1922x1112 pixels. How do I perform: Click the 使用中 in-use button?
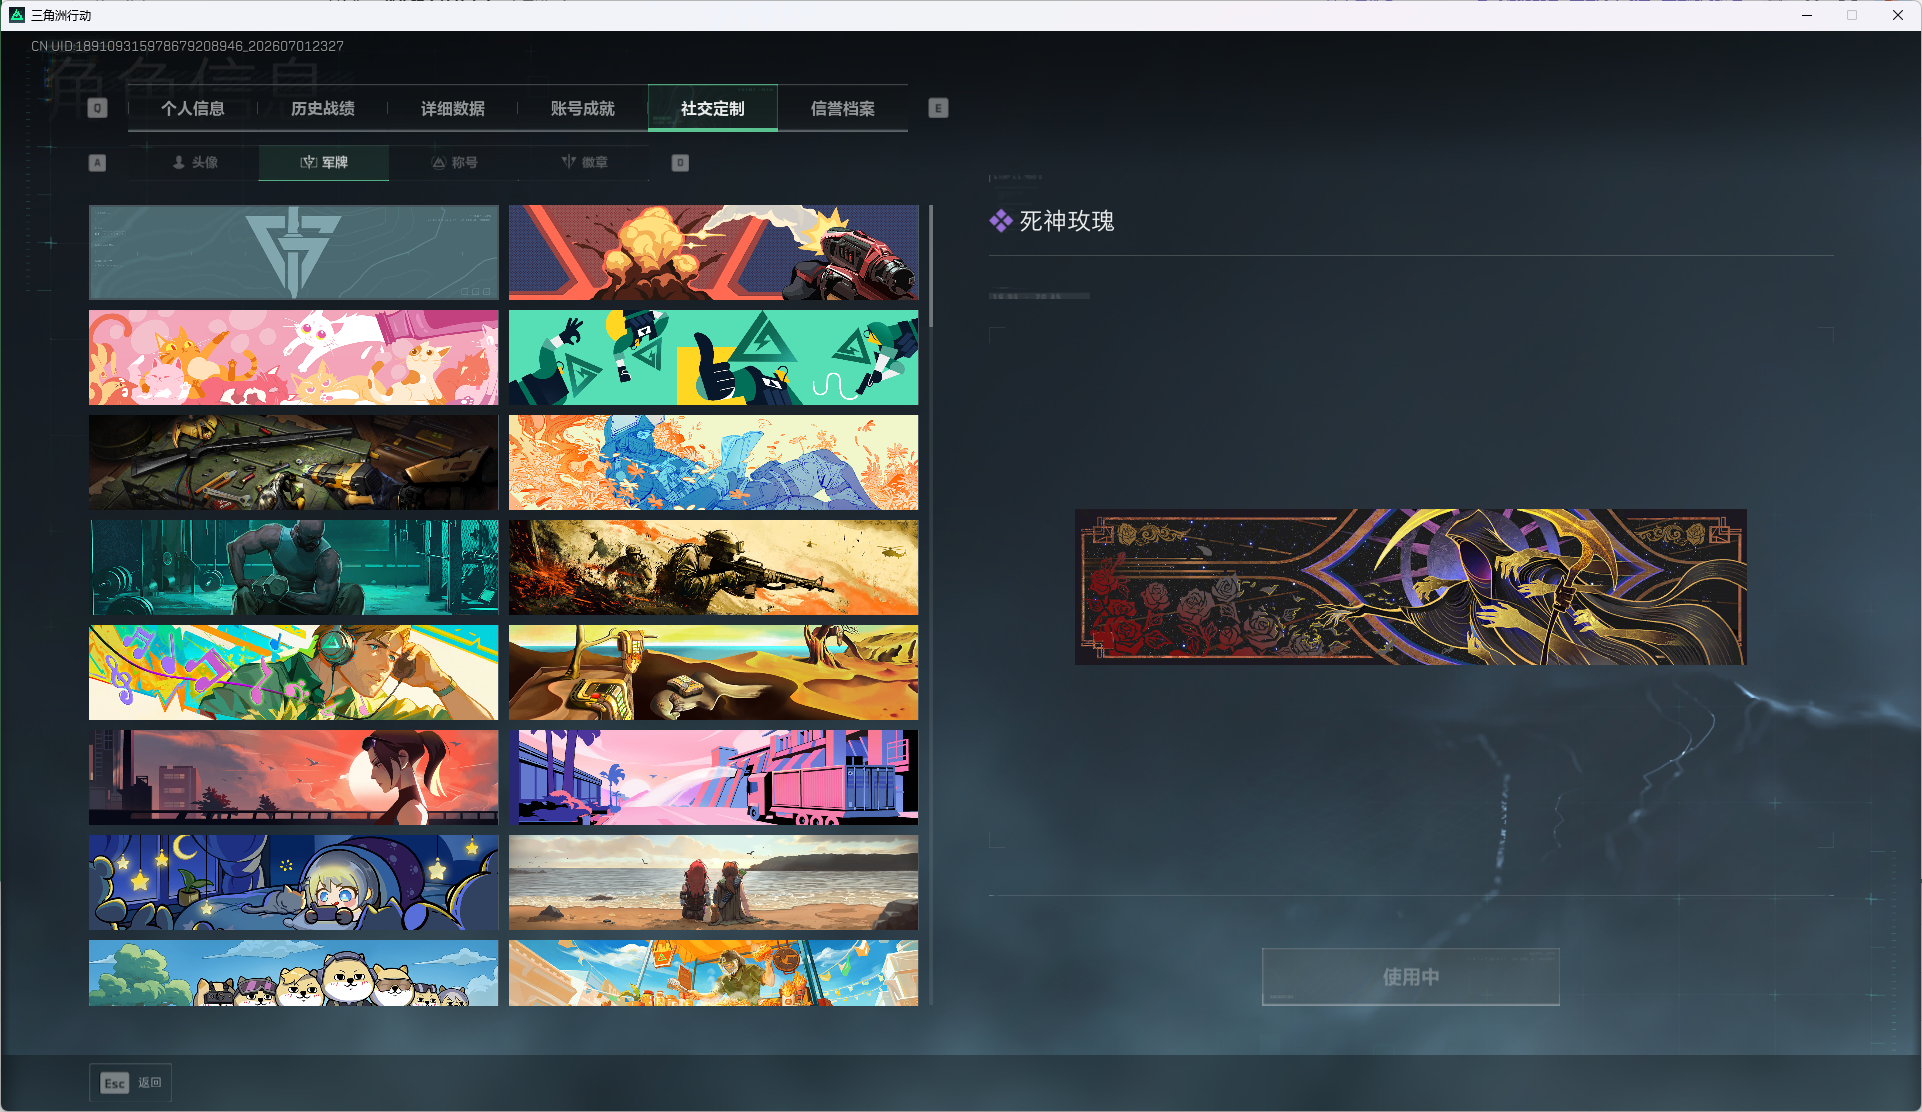[1410, 976]
